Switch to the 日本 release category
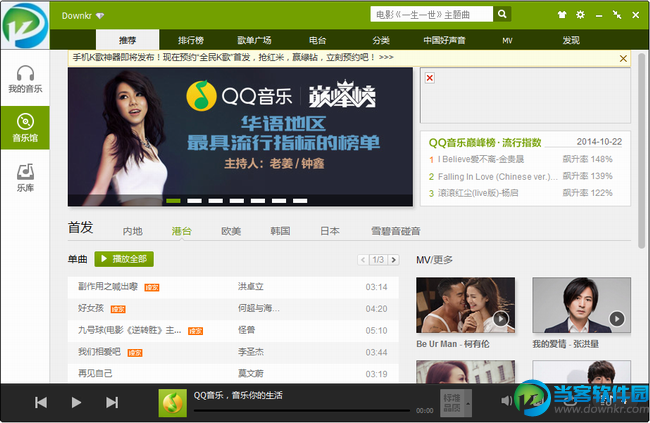650x423 pixels. point(330,231)
